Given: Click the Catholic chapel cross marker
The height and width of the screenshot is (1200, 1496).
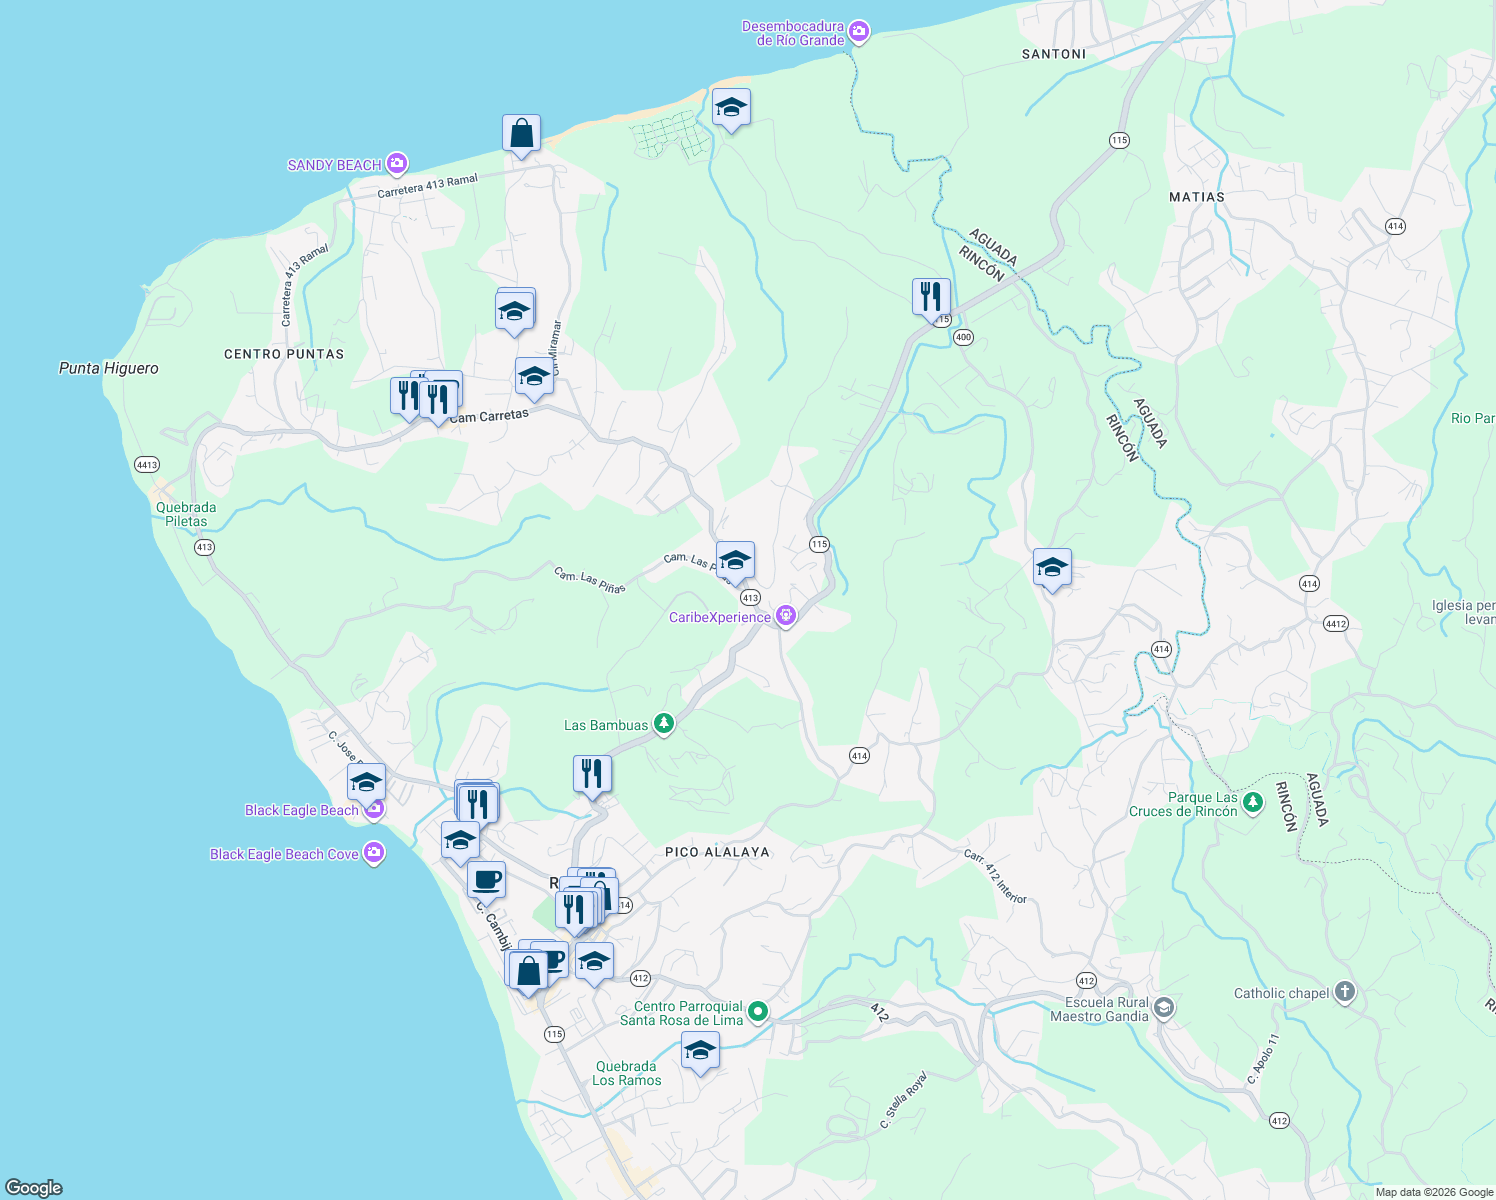Looking at the screenshot, I should tap(1345, 992).
